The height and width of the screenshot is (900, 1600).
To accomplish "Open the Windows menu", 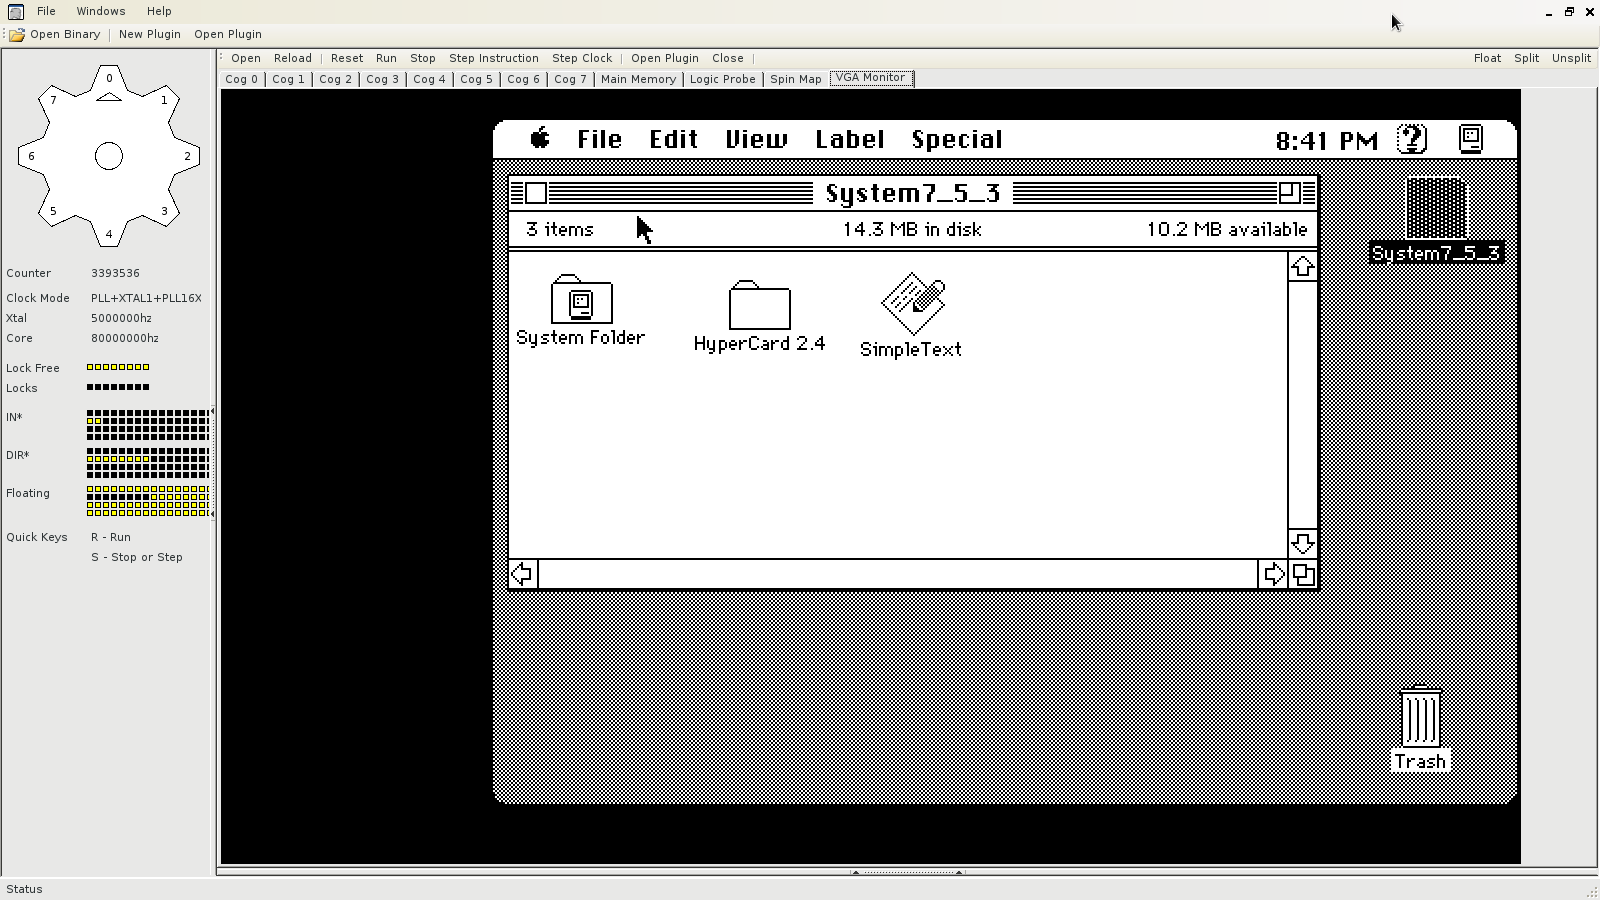I will tap(101, 11).
